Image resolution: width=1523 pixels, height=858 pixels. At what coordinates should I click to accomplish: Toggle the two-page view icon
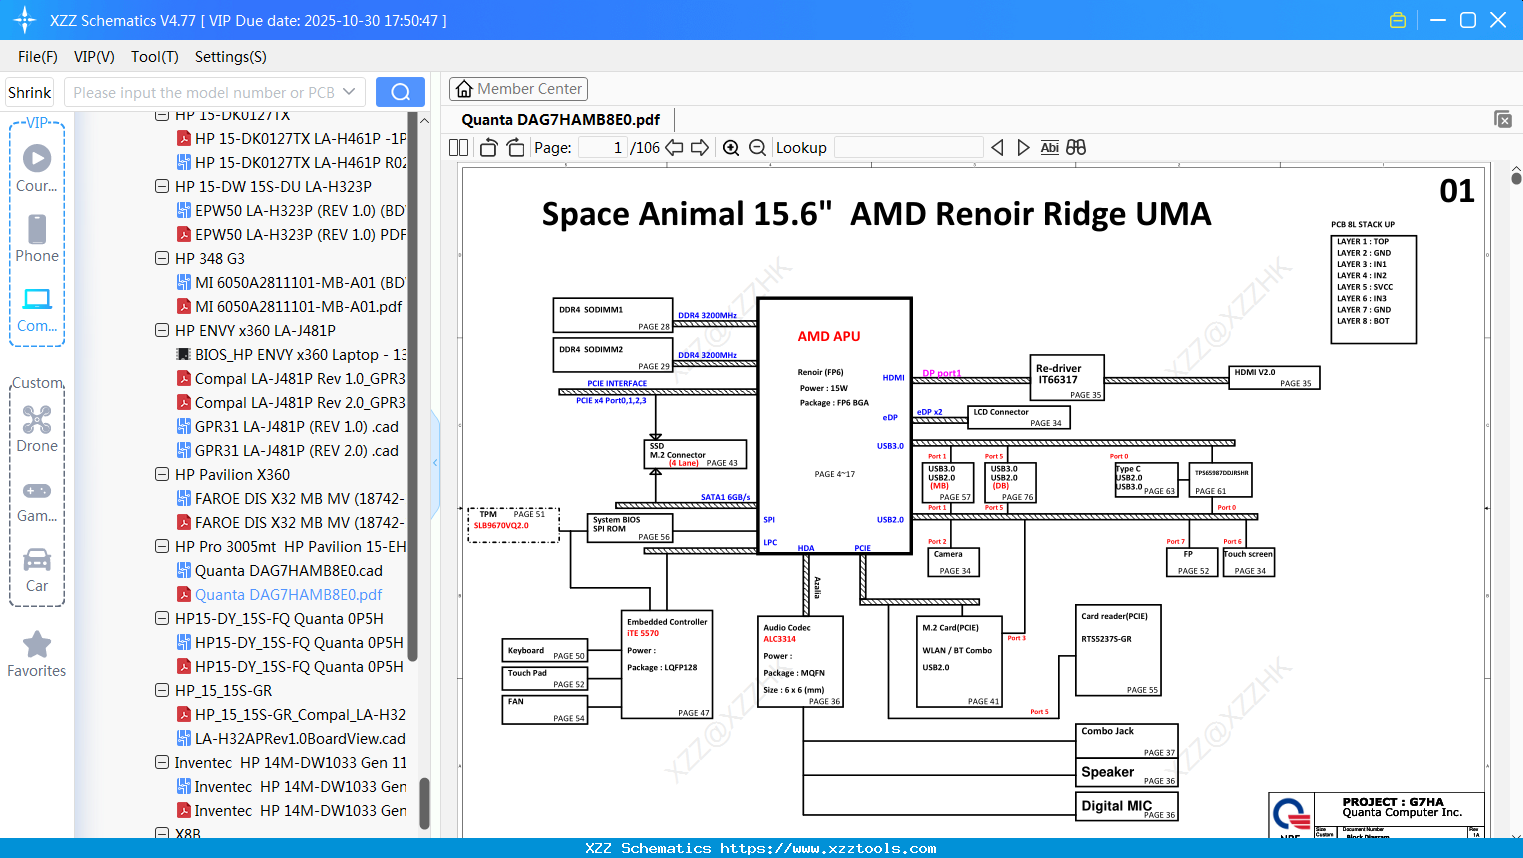pos(458,148)
